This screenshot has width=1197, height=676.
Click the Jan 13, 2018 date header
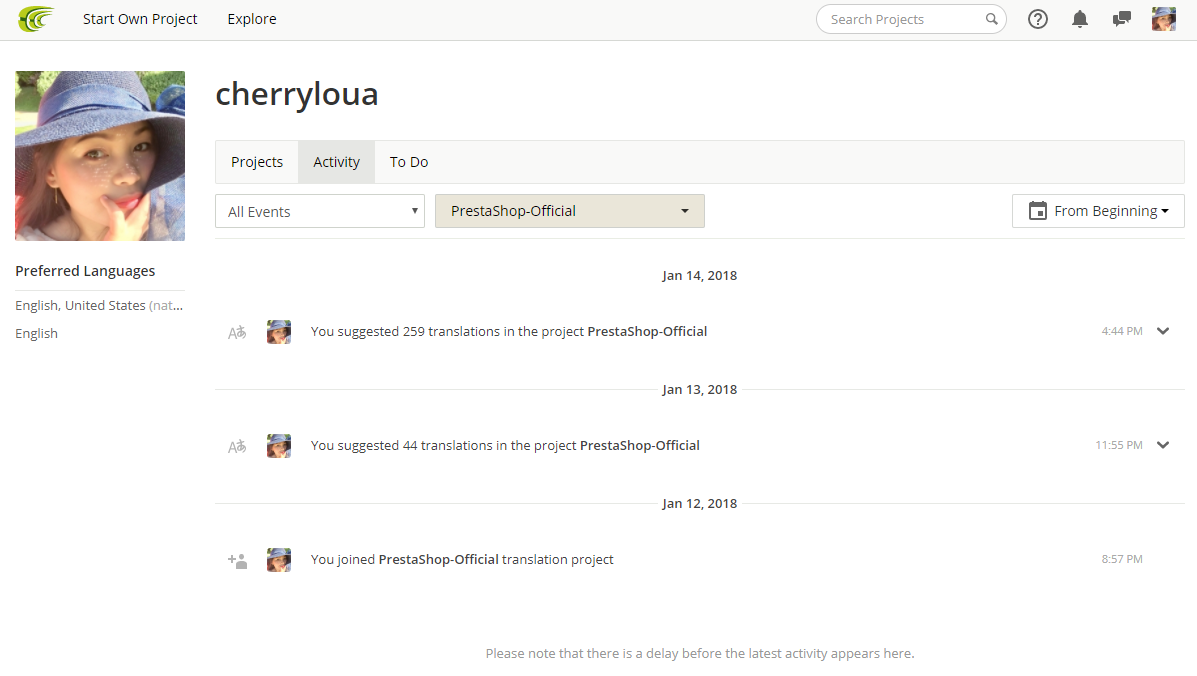[699, 389]
